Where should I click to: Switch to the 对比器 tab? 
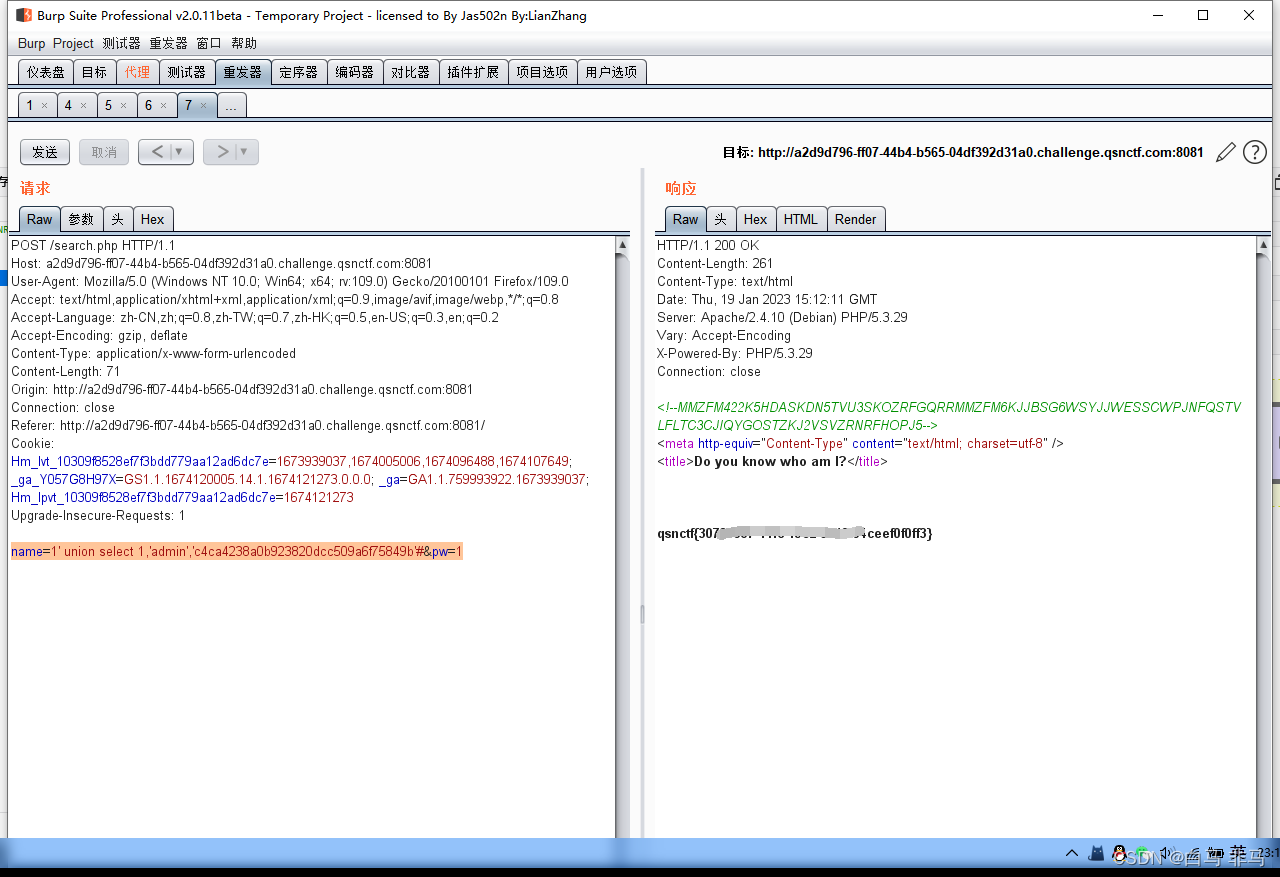(x=410, y=72)
